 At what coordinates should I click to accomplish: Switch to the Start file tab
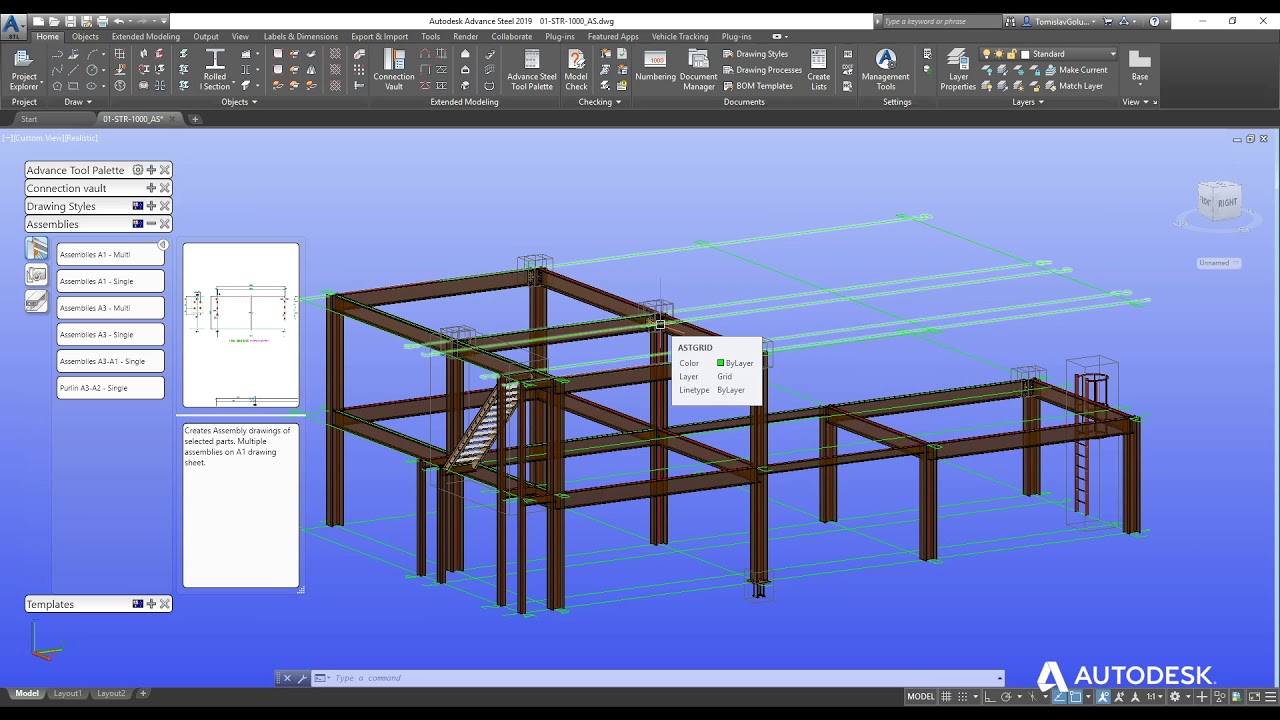pyautogui.click(x=30, y=119)
